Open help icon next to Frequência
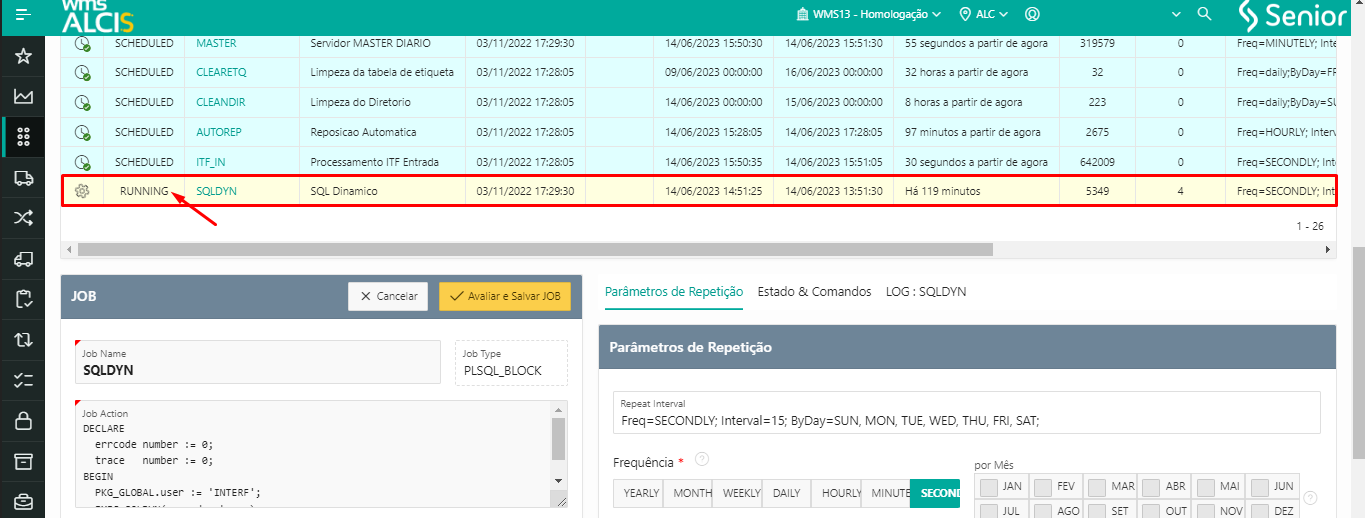 pos(702,459)
